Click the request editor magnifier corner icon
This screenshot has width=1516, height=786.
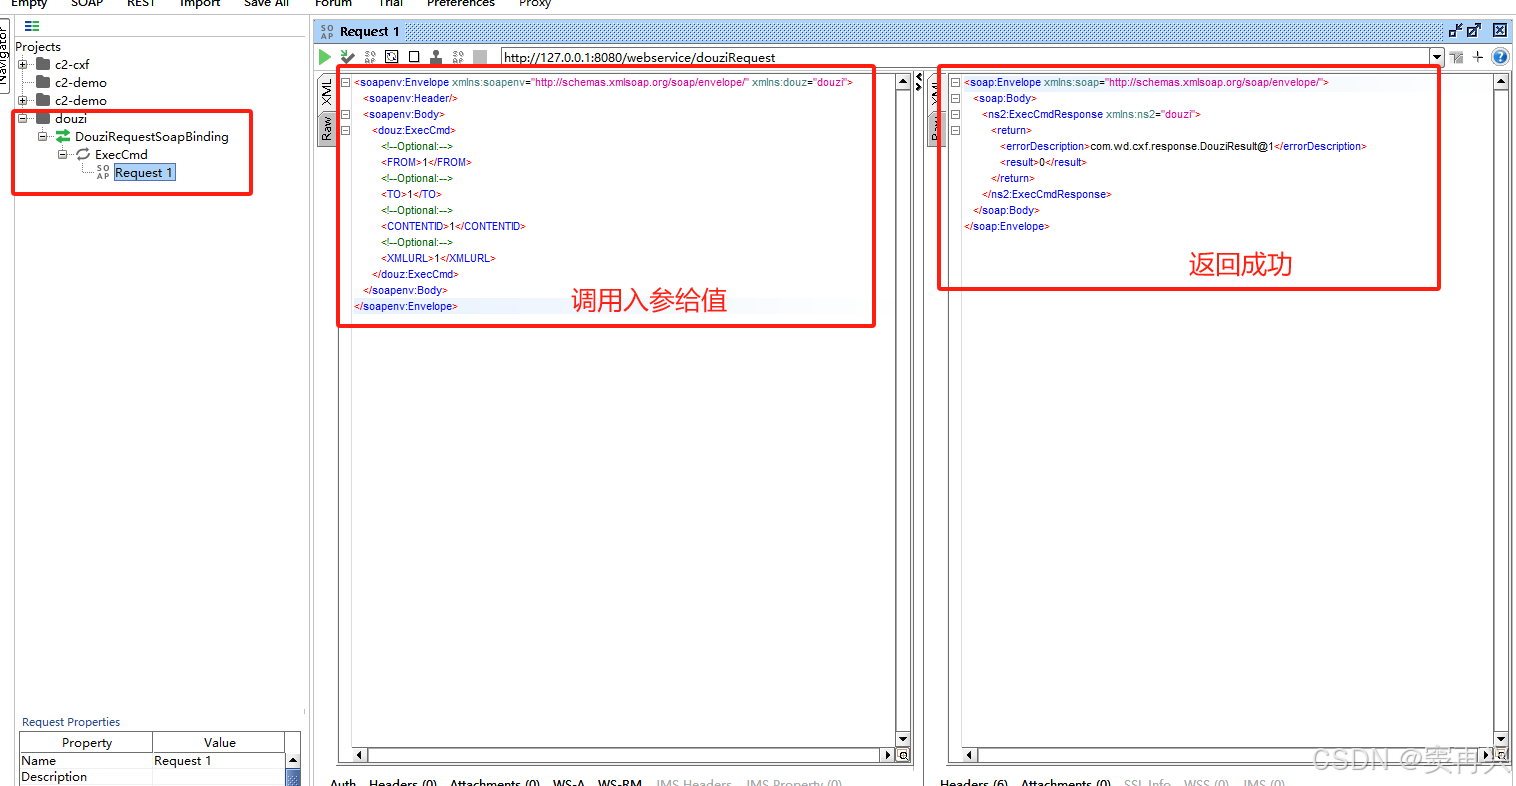903,755
